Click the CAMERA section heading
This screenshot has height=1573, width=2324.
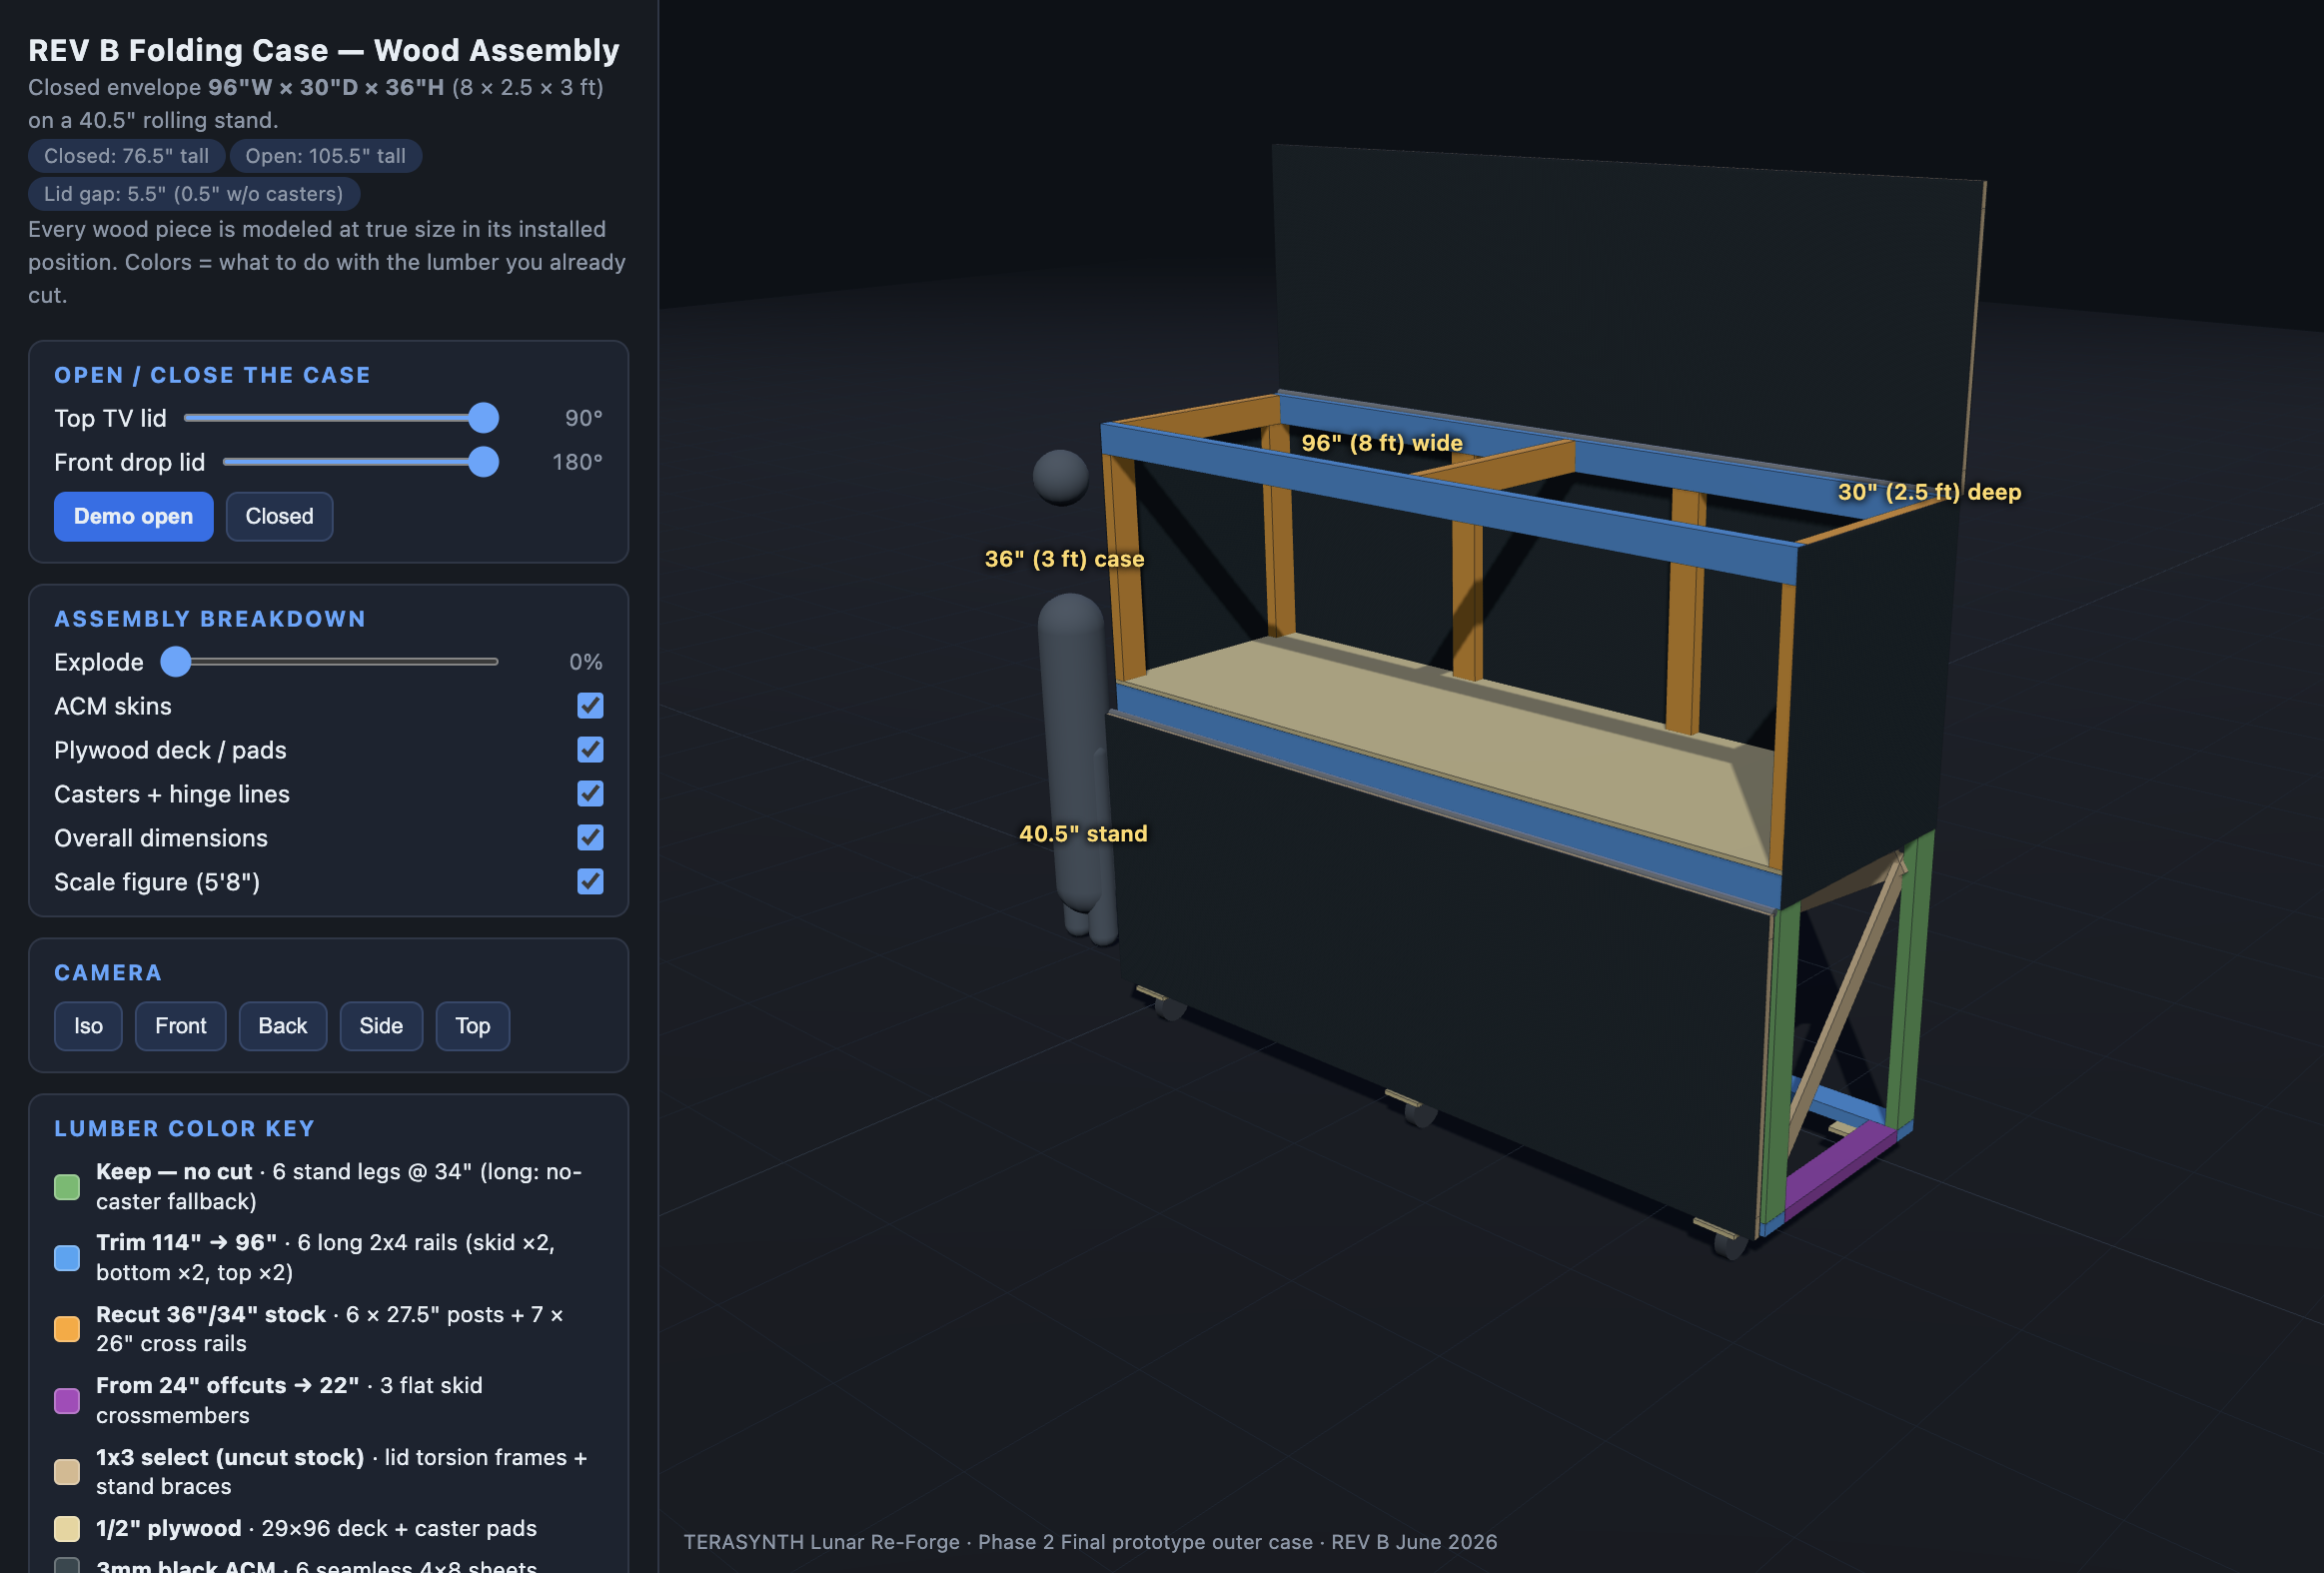tap(108, 973)
